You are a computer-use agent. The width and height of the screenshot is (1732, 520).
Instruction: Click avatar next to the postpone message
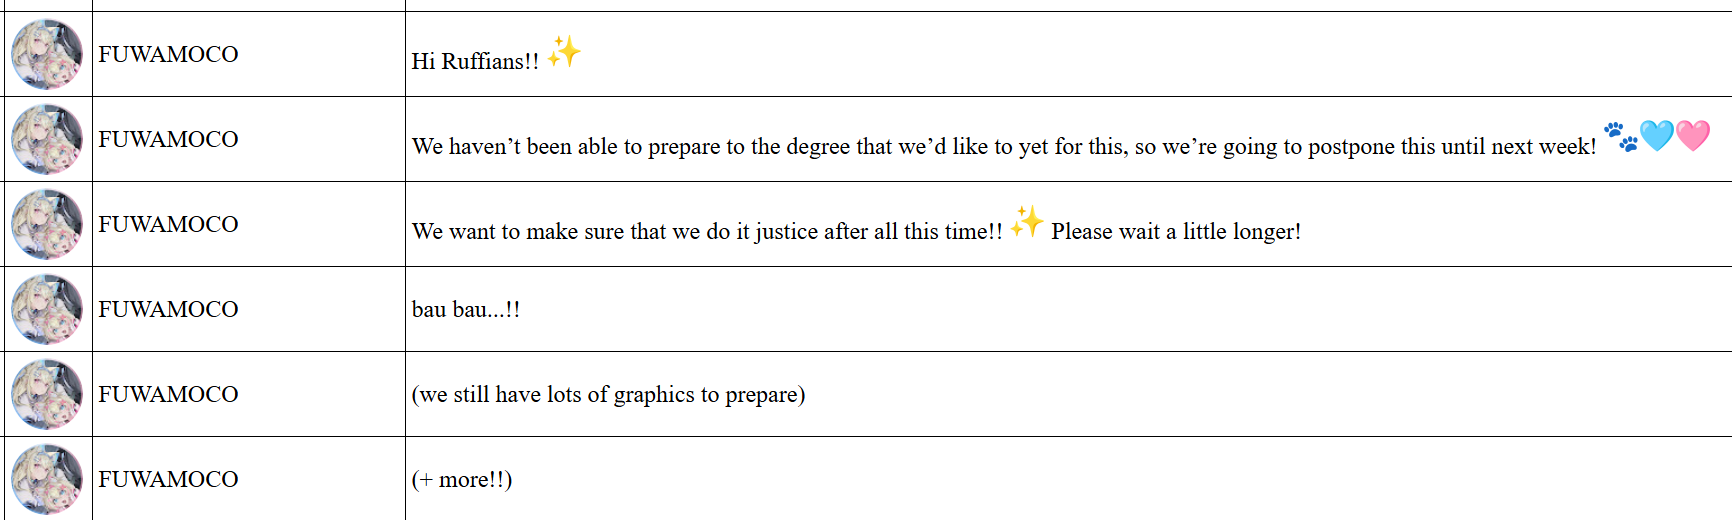pos(47,139)
